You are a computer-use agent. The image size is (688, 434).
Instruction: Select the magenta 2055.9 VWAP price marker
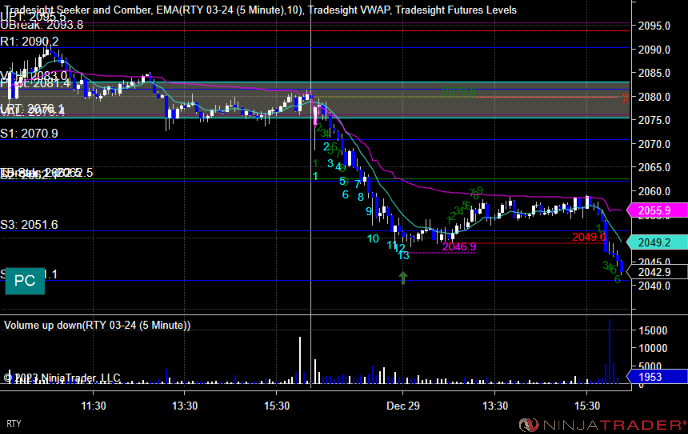656,211
